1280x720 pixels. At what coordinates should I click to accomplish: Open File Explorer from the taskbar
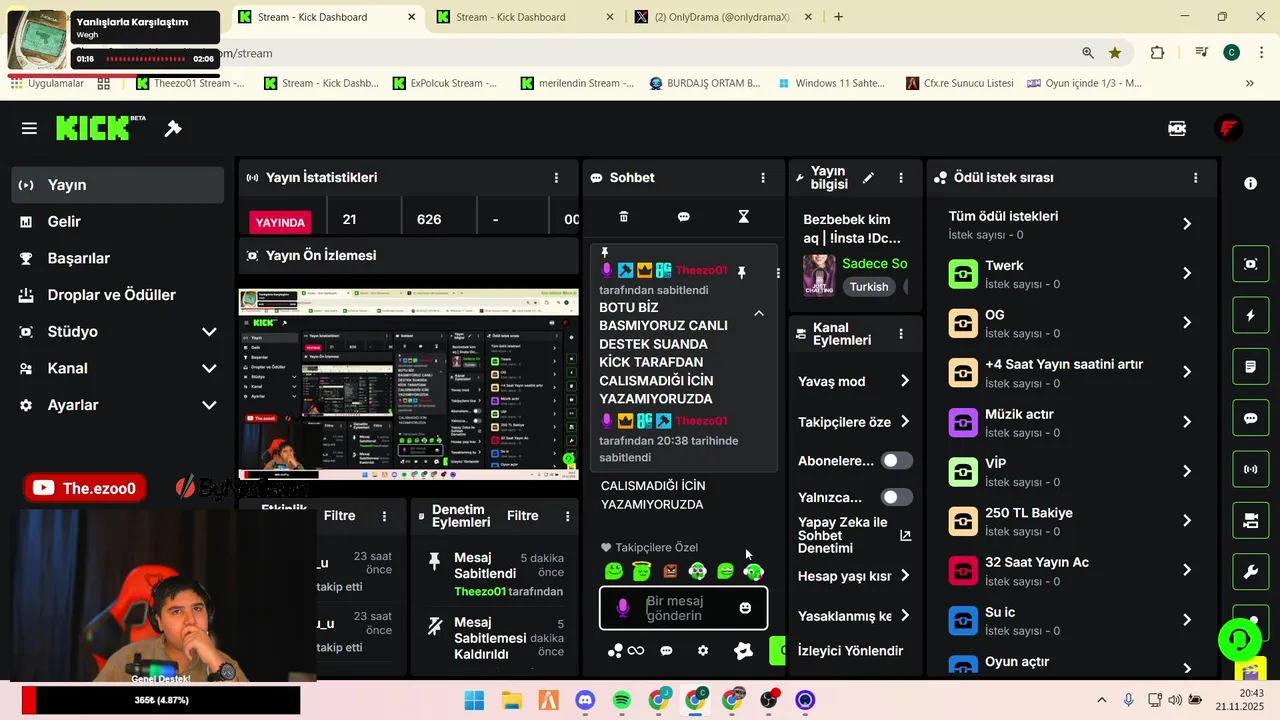[x=511, y=700]
